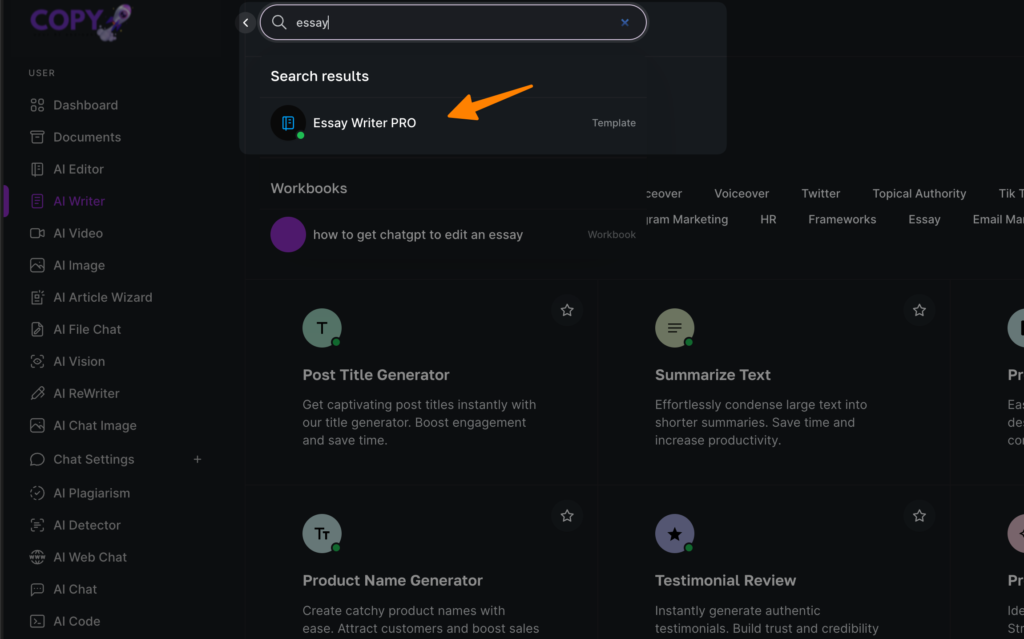Click the Essay Writer PRO template icon
This screenshot has height=639, width=1024.
tap(288, 123)
